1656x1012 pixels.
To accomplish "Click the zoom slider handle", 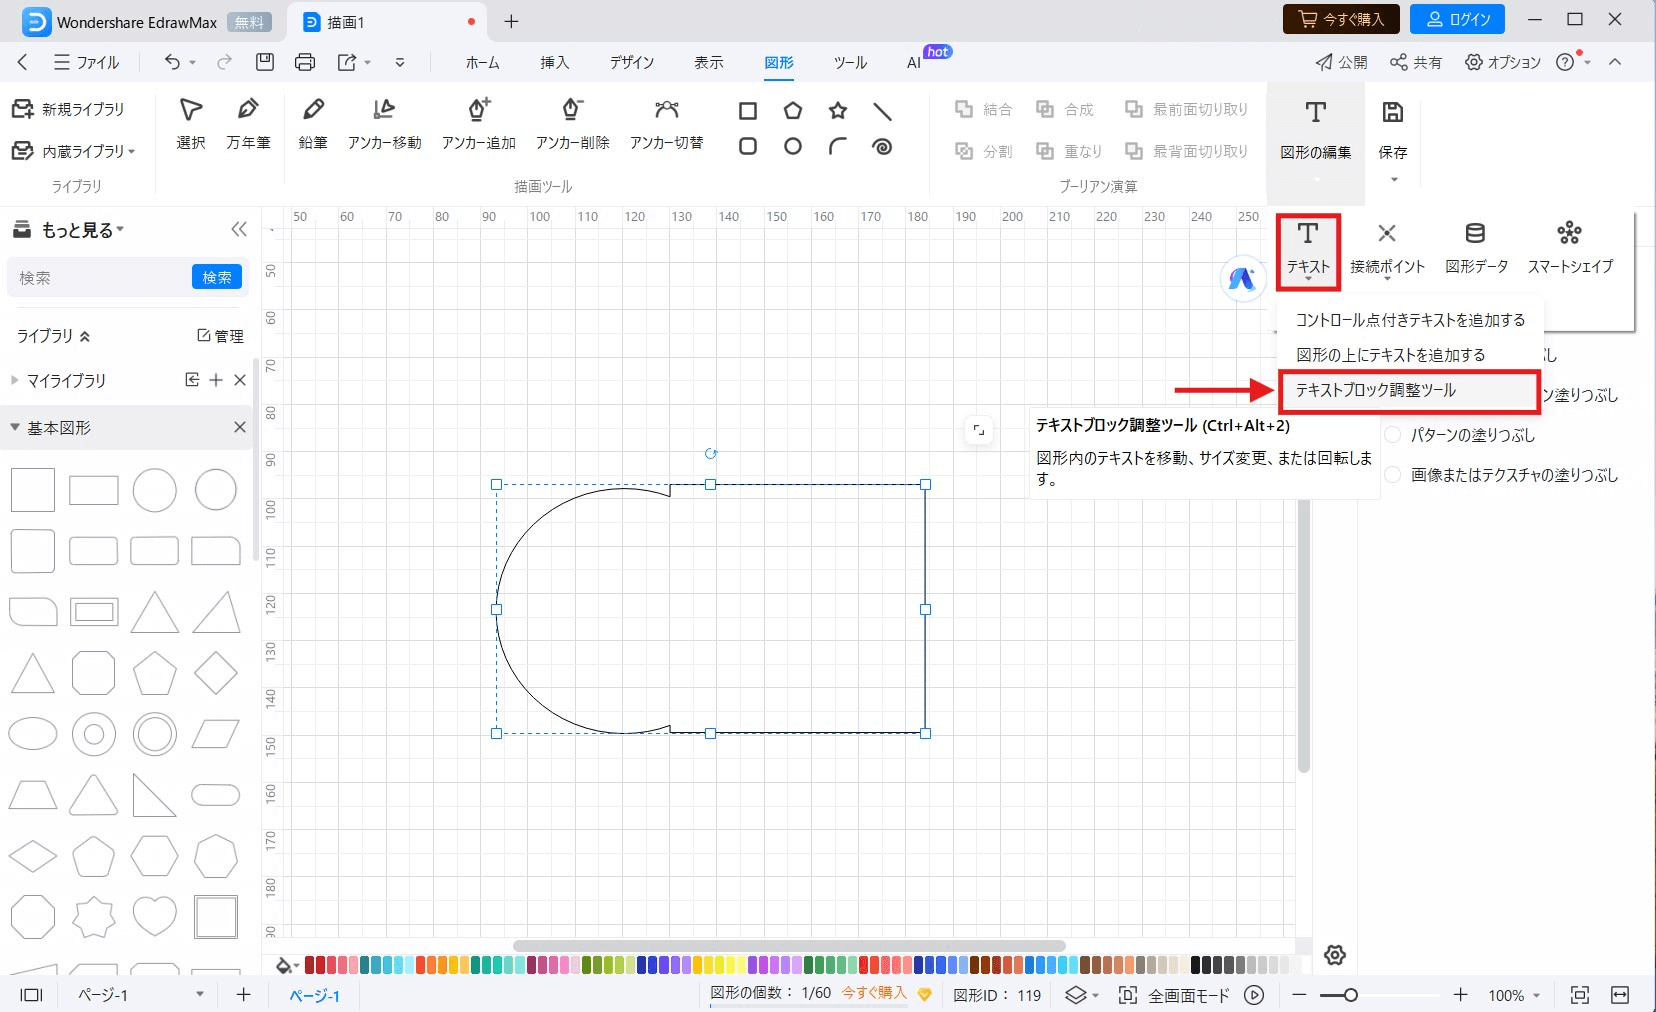I will pos(1350,995).
